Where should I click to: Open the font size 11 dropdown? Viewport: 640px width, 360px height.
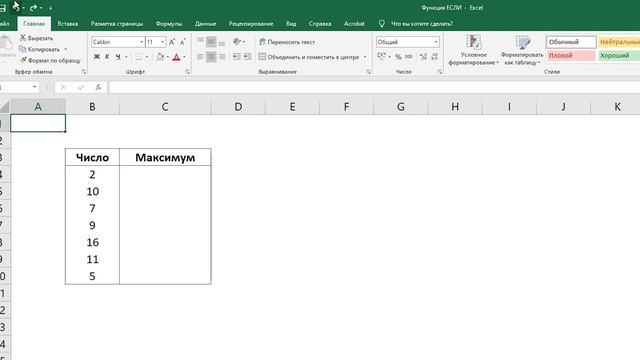[x=162, y=42]
